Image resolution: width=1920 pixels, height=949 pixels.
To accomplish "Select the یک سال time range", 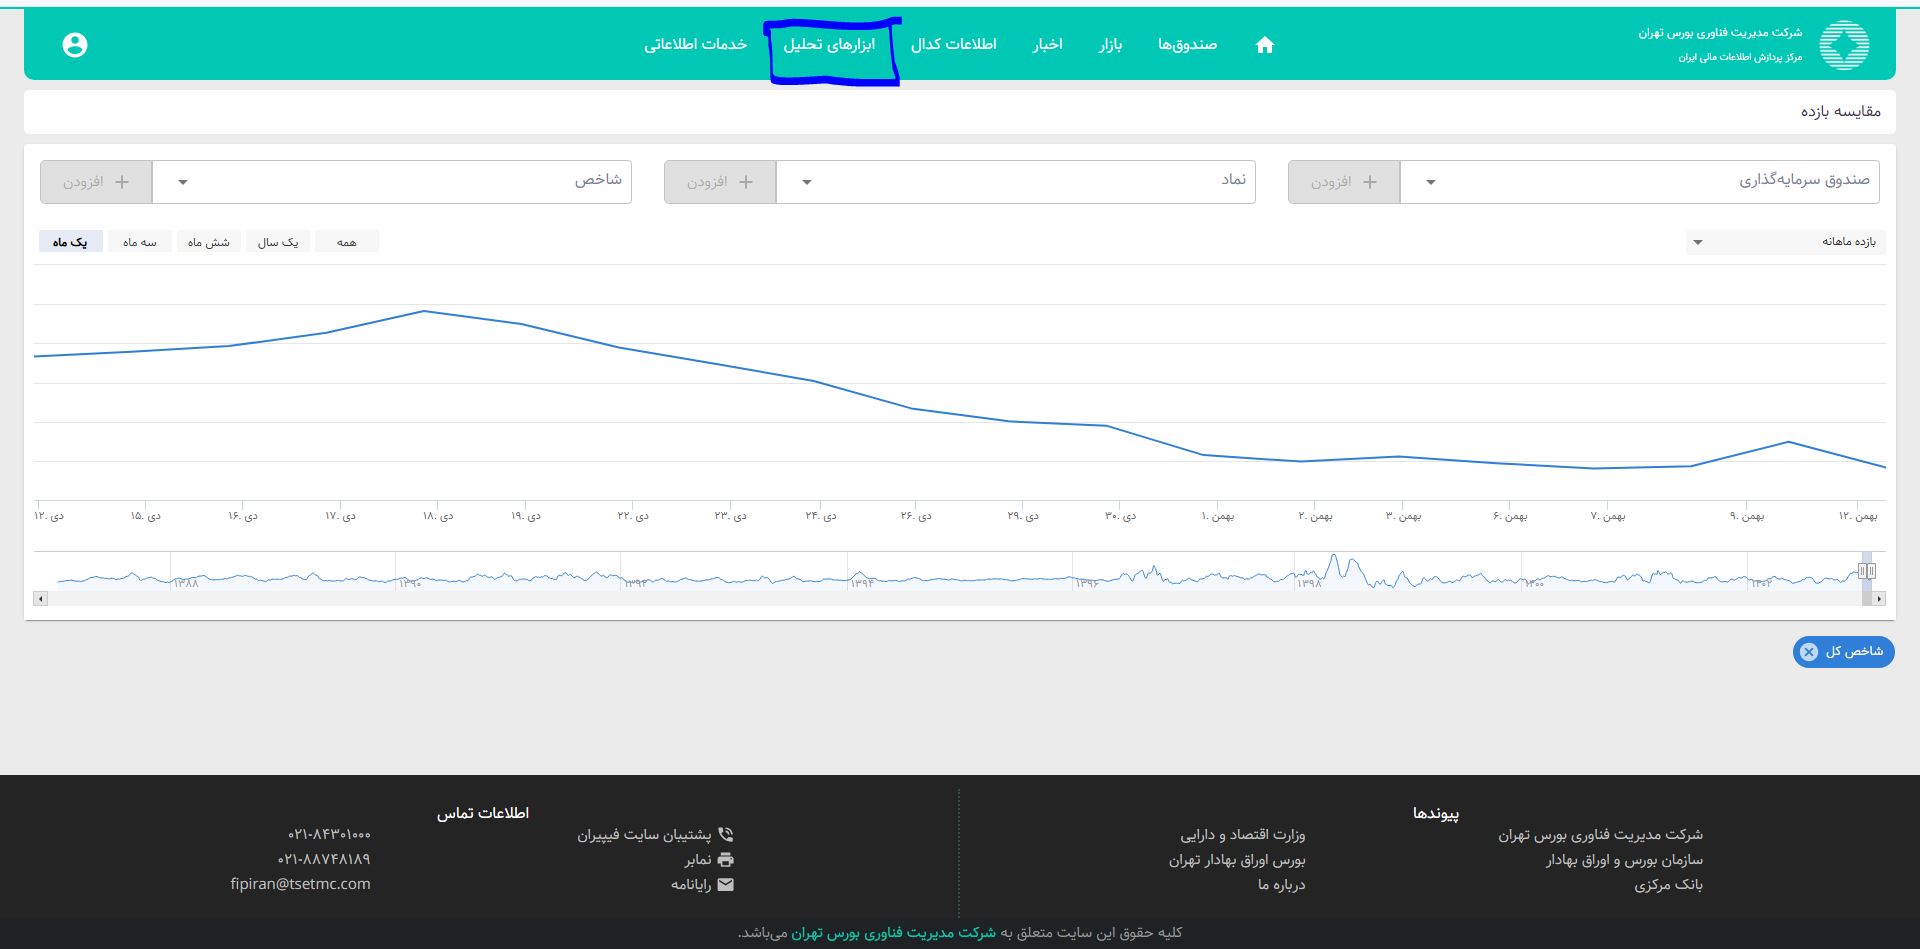I will pos(277,242).
